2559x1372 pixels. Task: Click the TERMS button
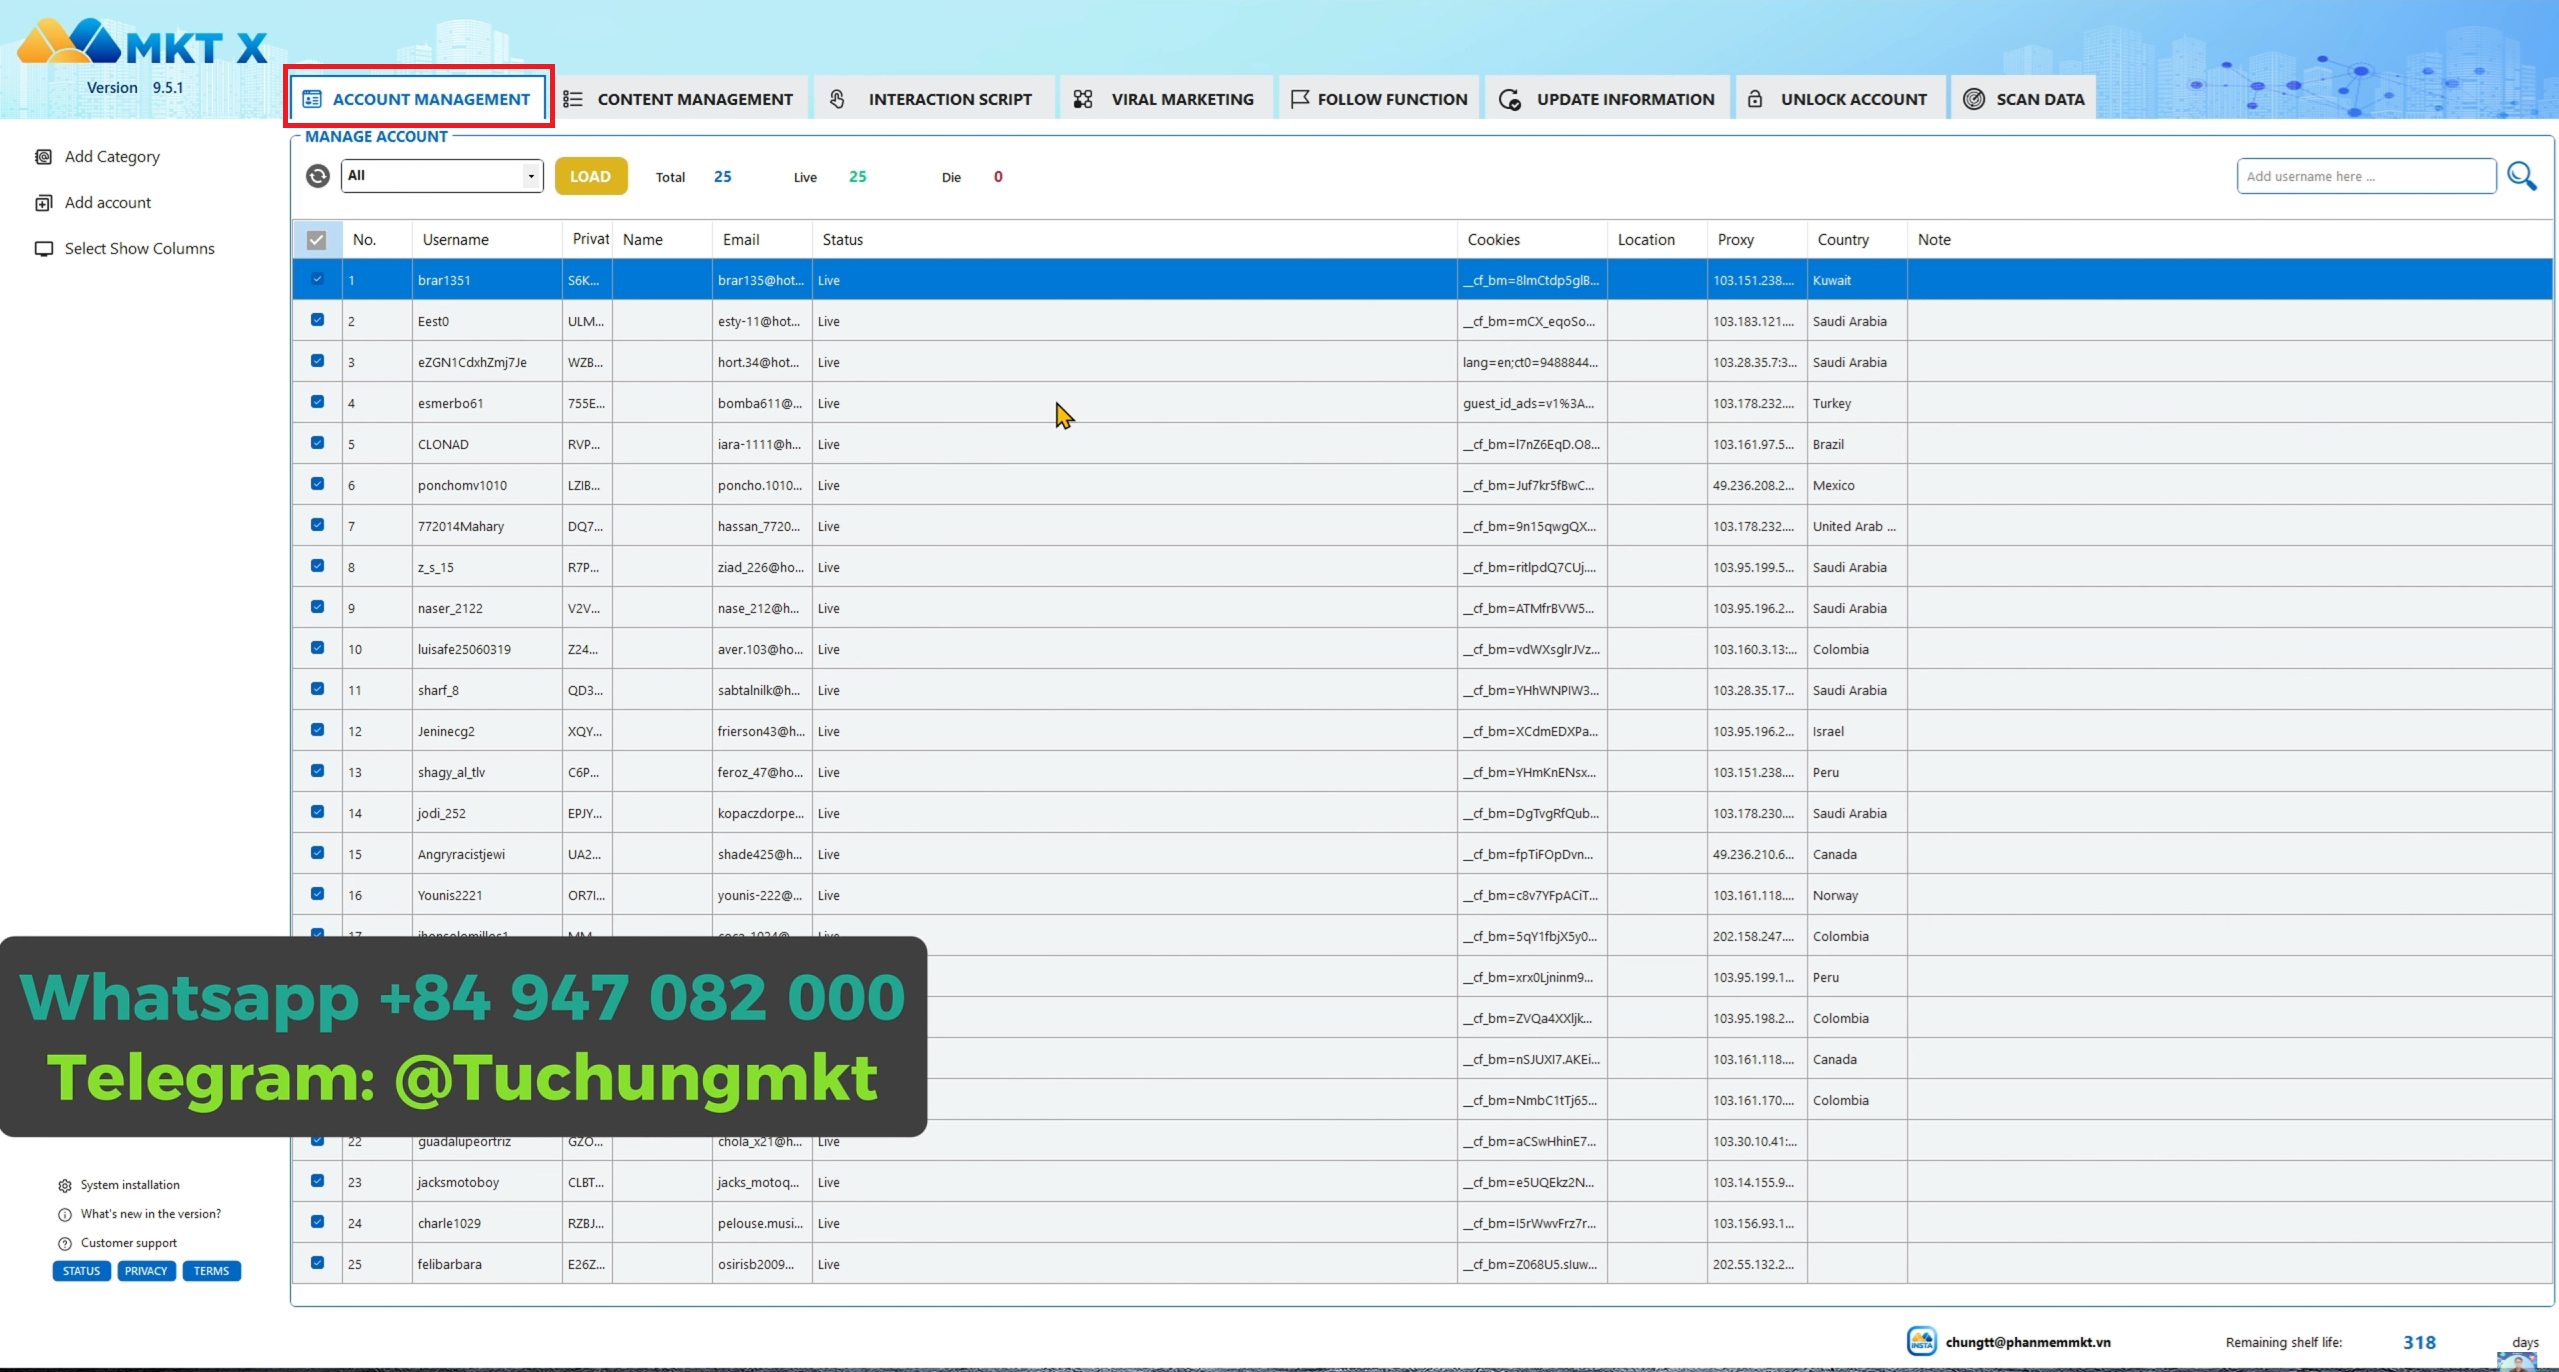[x=211, y=1271]
